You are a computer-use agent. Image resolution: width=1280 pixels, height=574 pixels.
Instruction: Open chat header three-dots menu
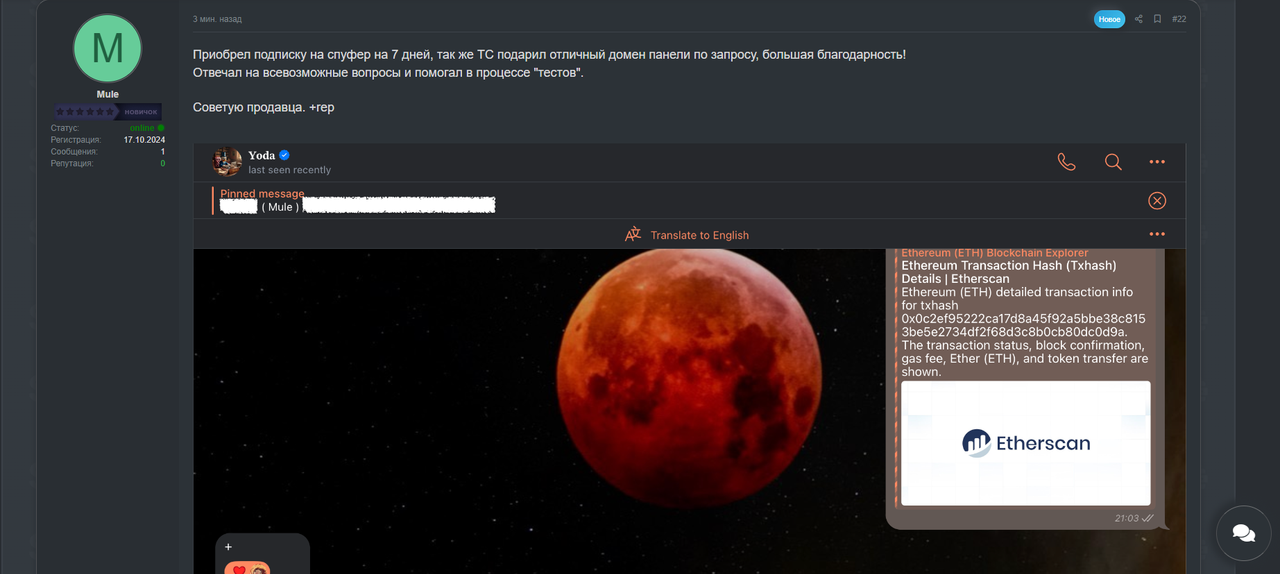(x=1157, y=162)
